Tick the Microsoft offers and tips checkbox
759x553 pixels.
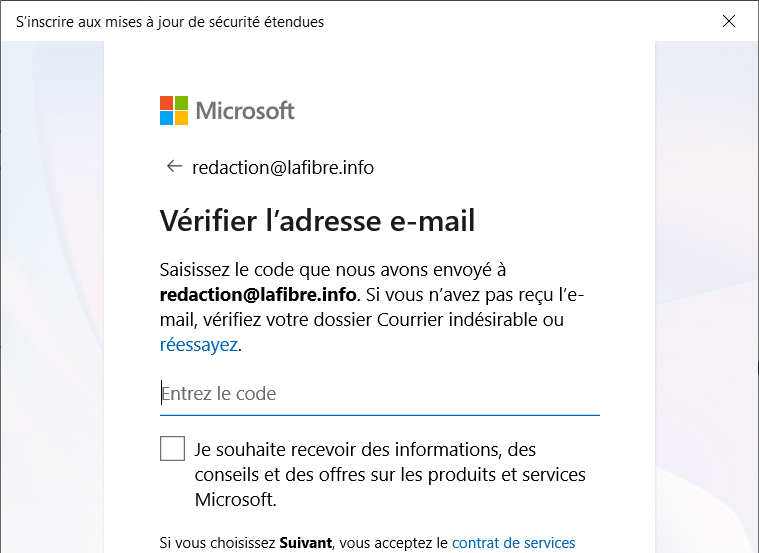(x=173, y=448)
